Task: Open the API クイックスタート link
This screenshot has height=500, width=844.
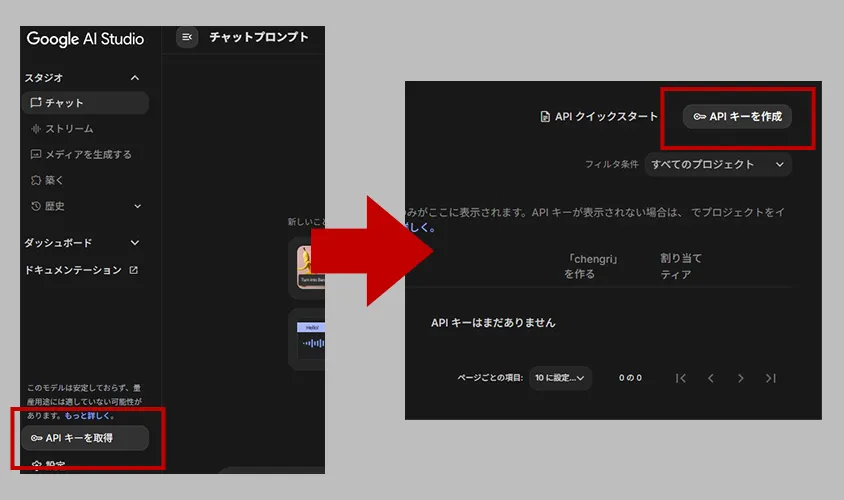Action: 599,117
